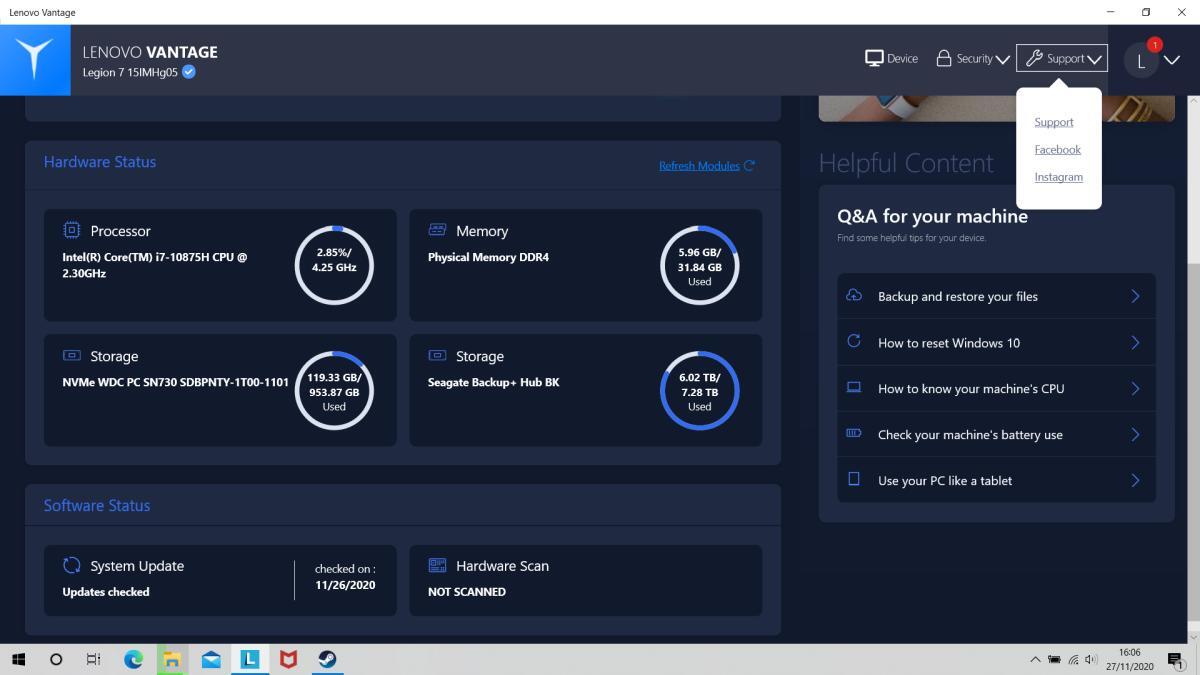Open Task View on the taskbar
The height and width of the screenshot is (675, 1200).
(x=93, y=659)
